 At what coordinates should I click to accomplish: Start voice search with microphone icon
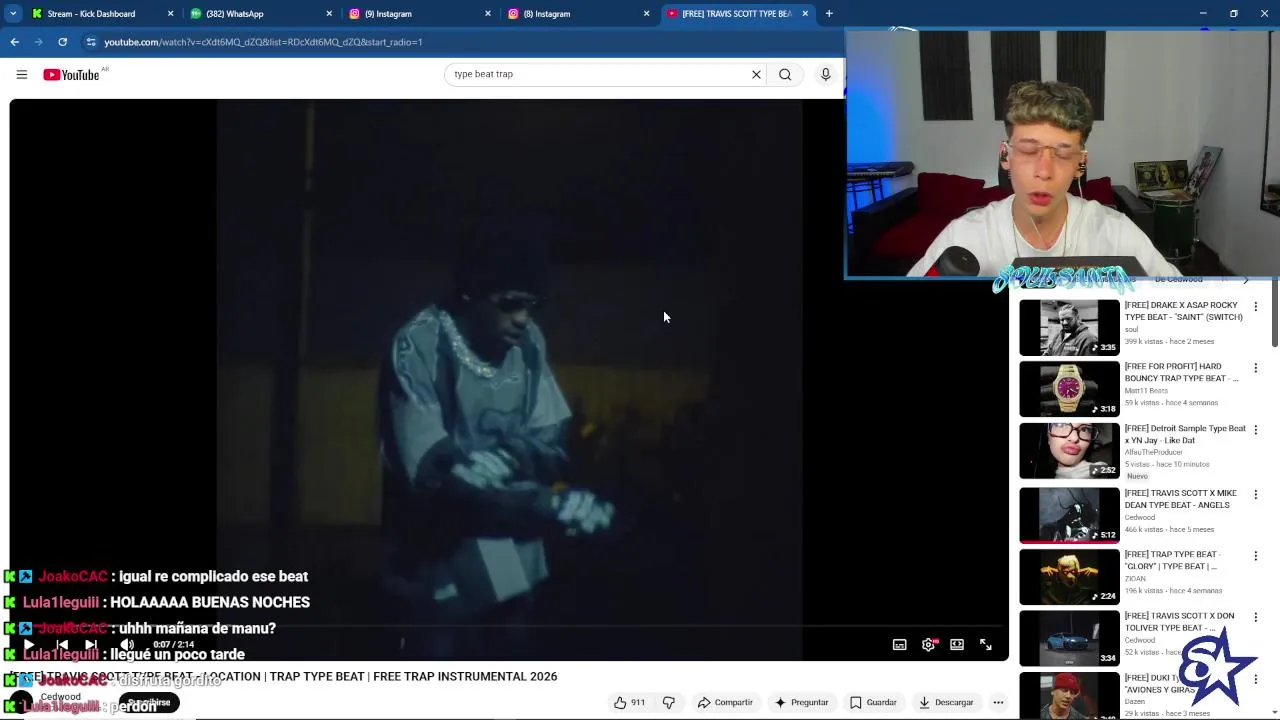825,74
